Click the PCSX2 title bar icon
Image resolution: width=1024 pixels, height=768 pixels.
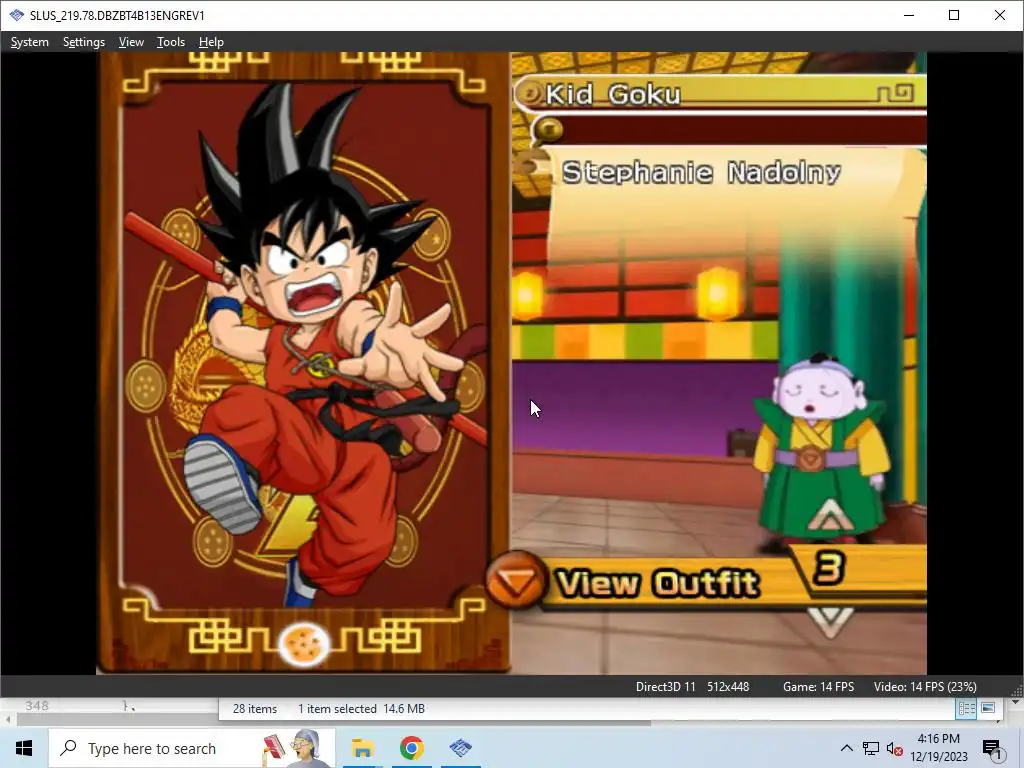[16, 15]
